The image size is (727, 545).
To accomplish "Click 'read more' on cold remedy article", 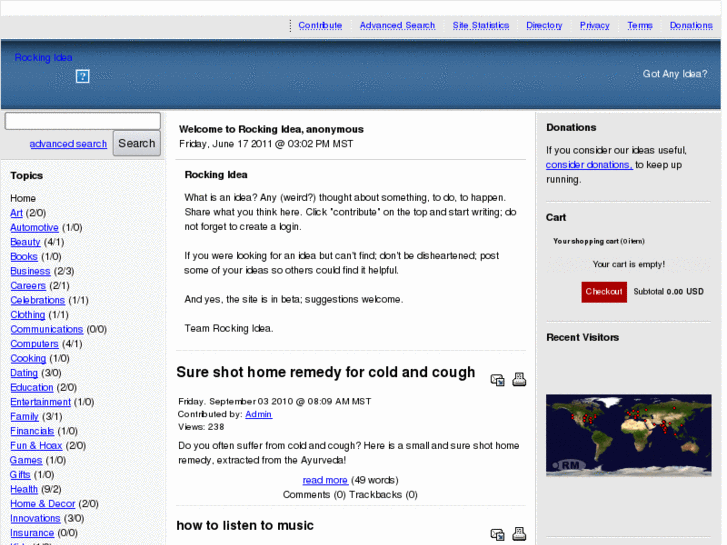I will click(x=325, y=480).
